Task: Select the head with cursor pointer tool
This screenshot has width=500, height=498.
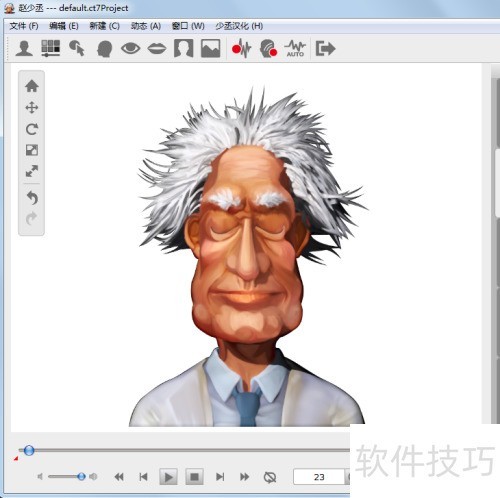Action: point(77,49)
